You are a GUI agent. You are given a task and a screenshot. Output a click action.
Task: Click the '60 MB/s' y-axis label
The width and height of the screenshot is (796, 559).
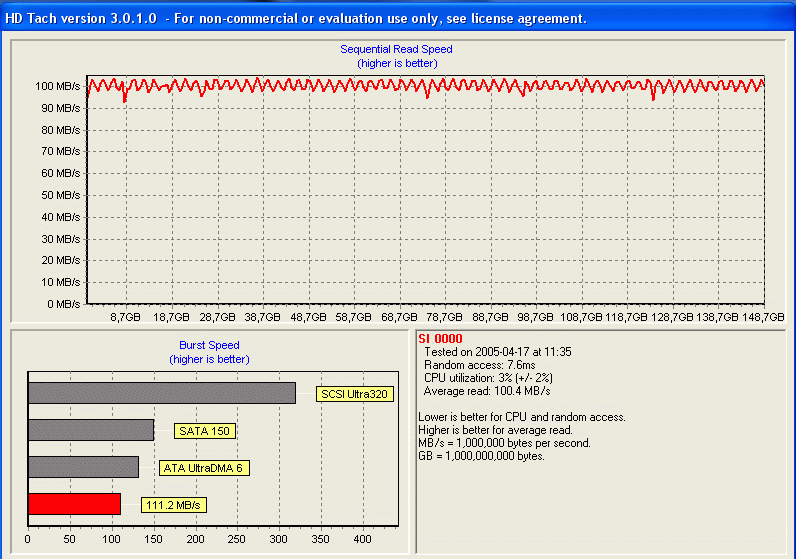point(60,173)
